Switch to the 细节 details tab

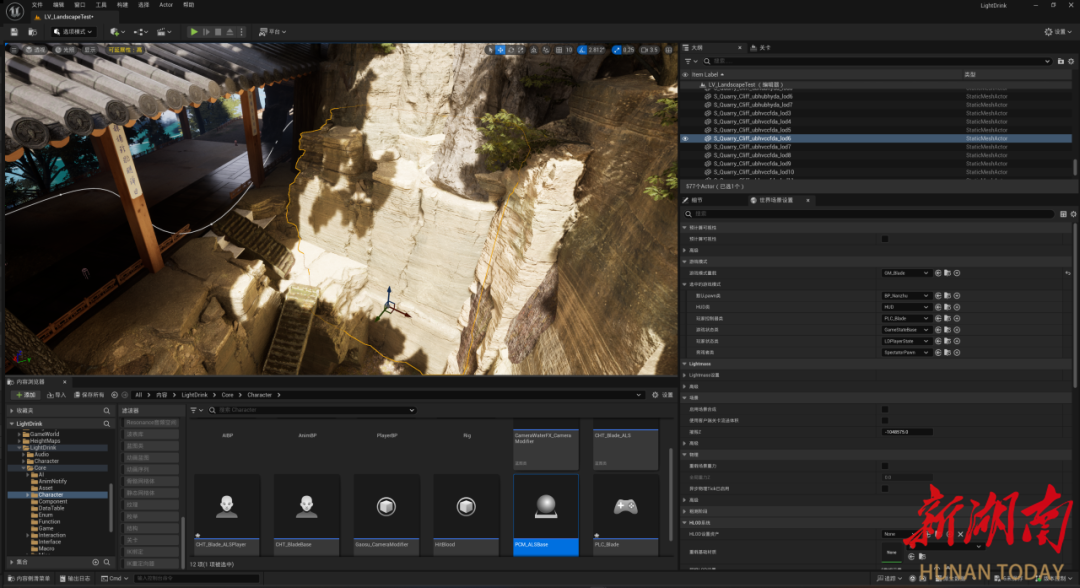click(697, 200)
